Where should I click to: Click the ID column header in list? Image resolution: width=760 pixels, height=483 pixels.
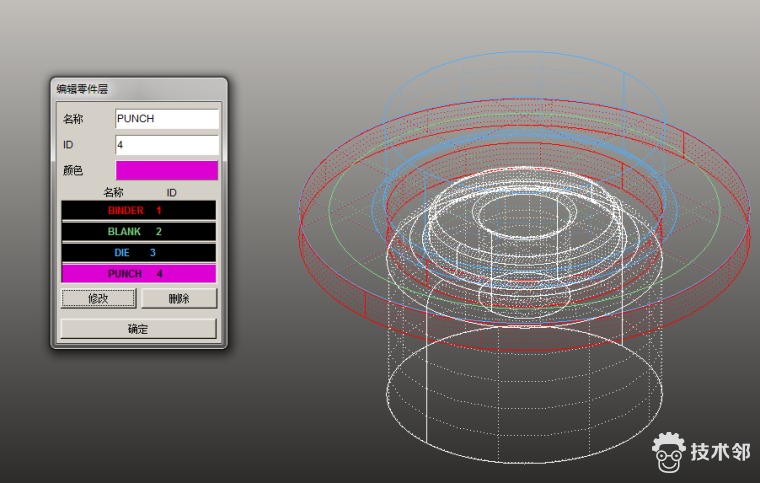tap(171, 192)
